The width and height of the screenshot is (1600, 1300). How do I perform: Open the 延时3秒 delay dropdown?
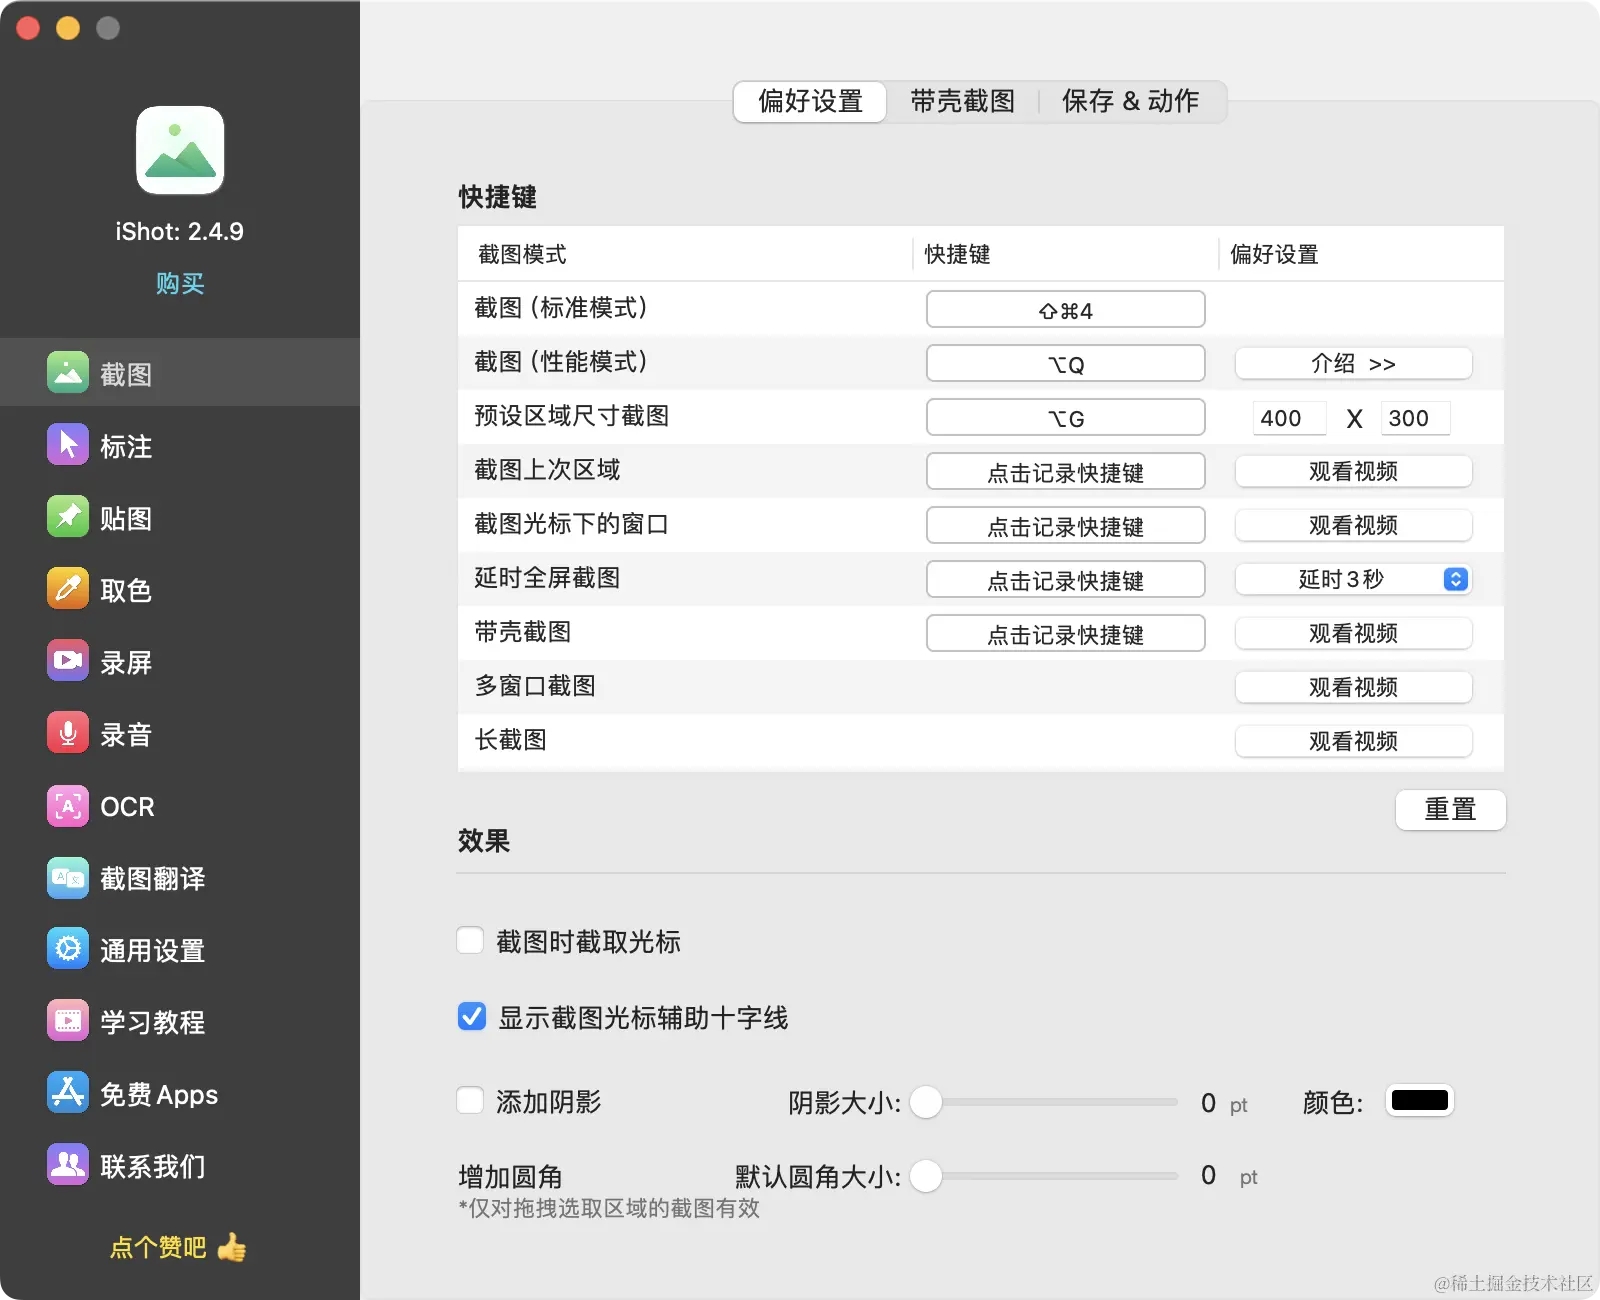[1354, 579]
